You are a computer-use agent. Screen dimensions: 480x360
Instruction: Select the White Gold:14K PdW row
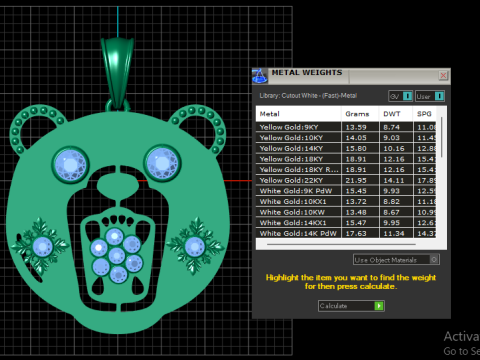tap(346, 233)
